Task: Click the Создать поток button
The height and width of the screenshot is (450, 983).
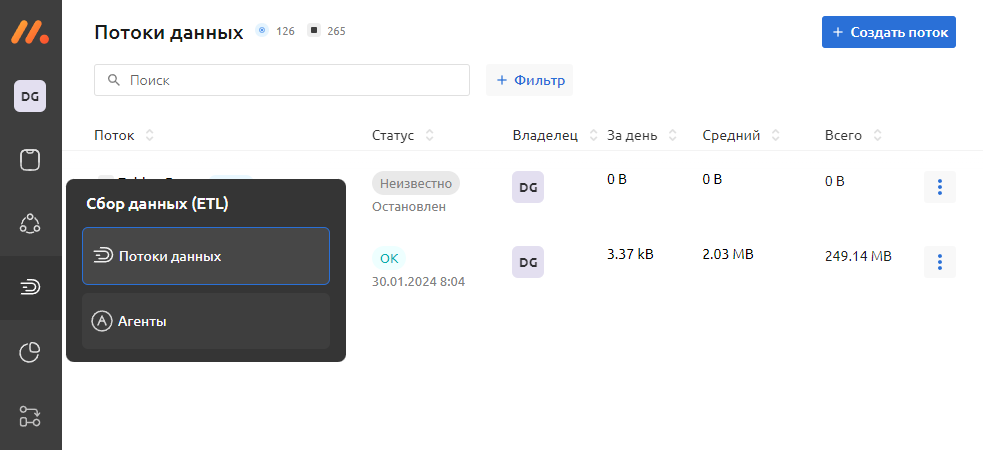Action: coord(888,31)
